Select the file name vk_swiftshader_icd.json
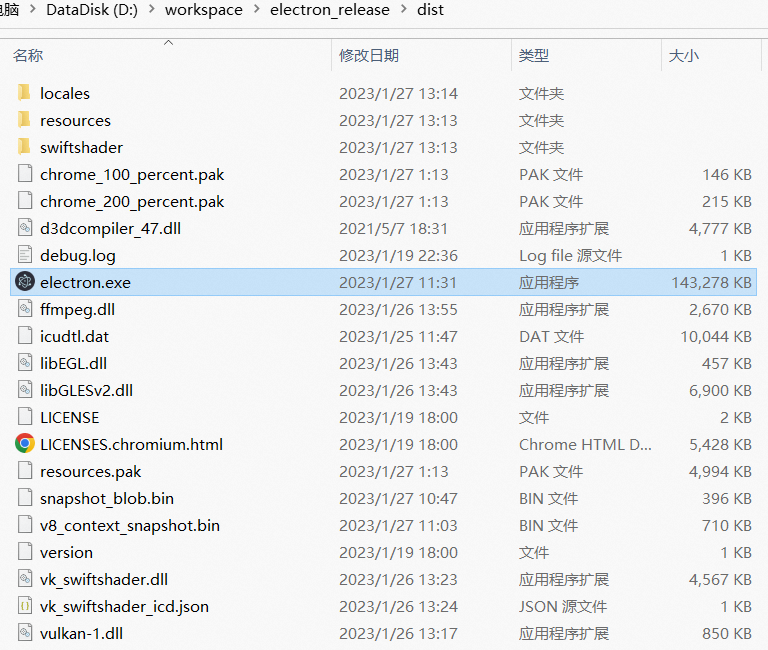The height and width of the screenshot is (650, 768). [x=124, y=606]
